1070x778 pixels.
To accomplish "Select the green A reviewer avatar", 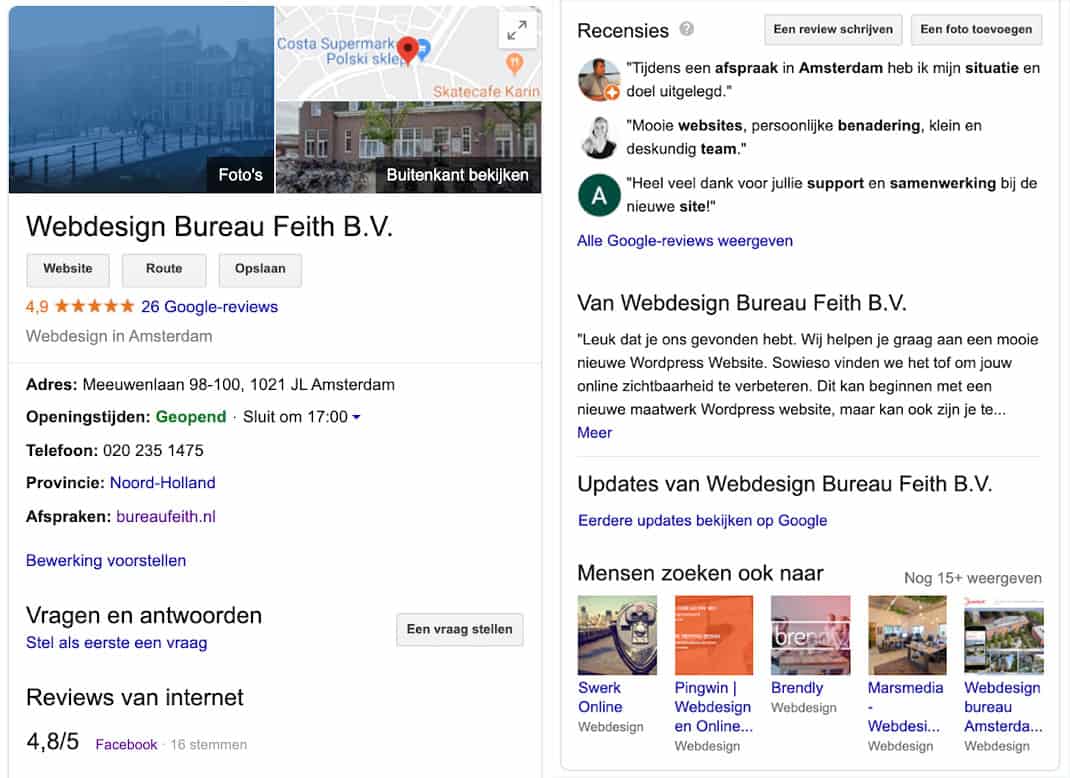I will click(598, 196).
